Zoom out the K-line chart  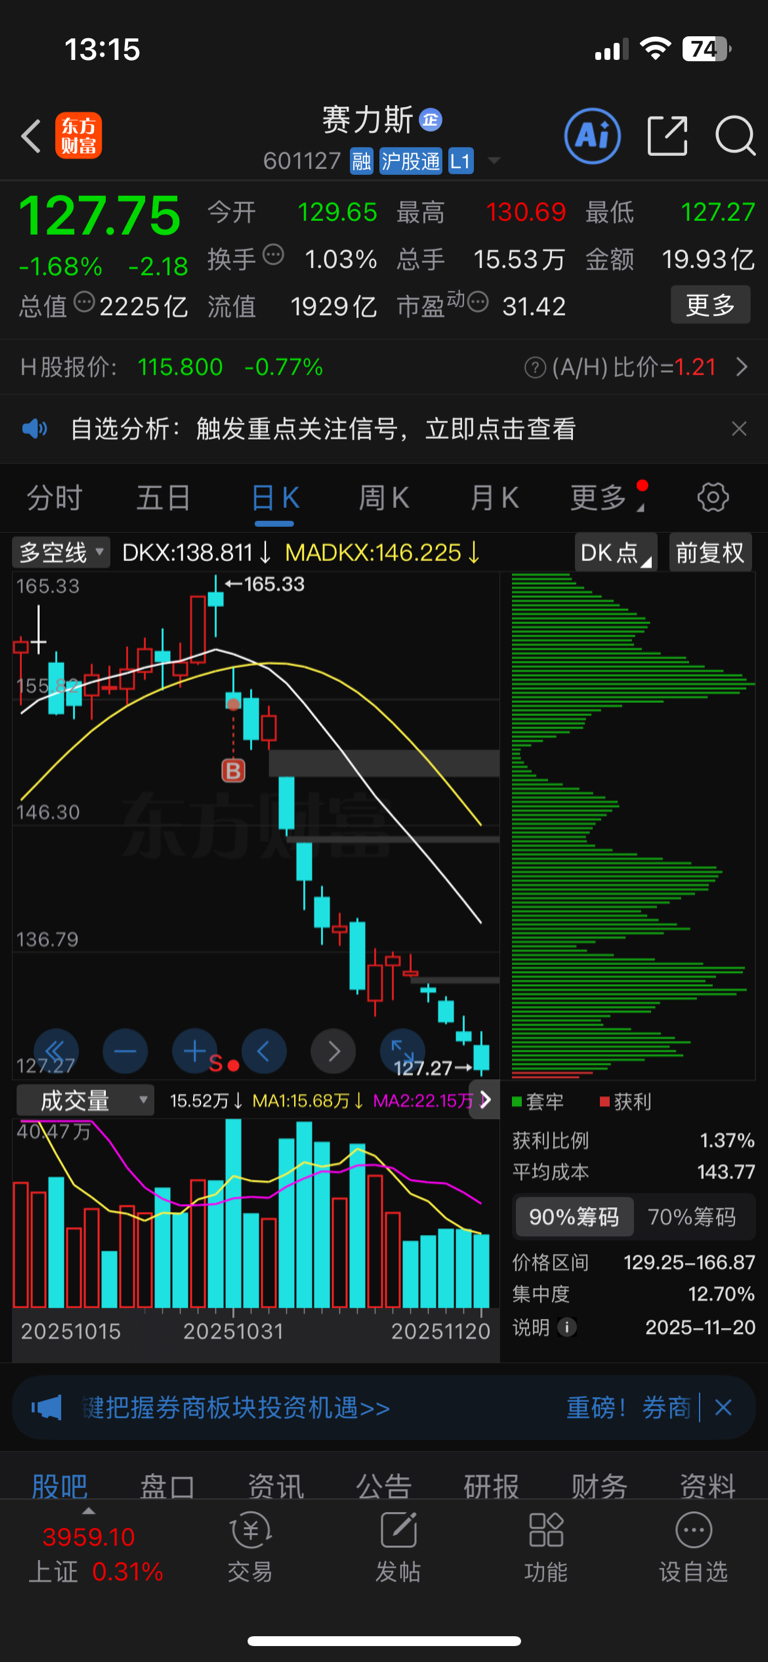click(125, 1051)
